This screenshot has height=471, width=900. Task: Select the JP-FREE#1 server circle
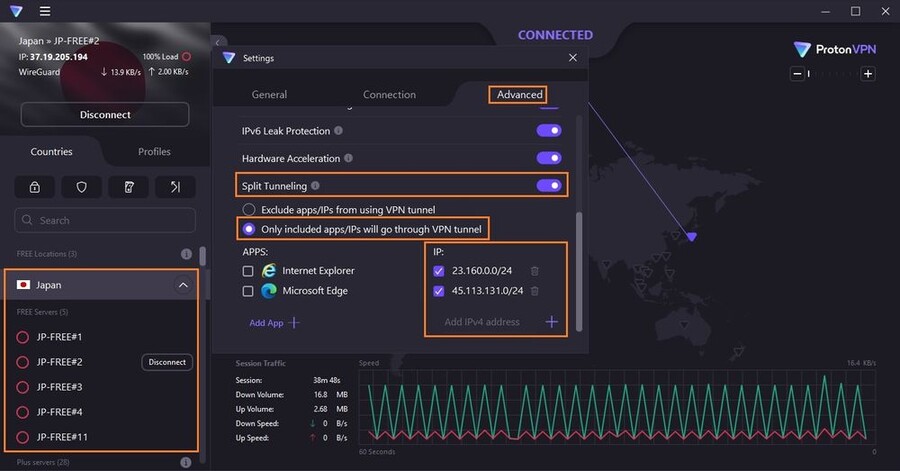click(22, 337)
